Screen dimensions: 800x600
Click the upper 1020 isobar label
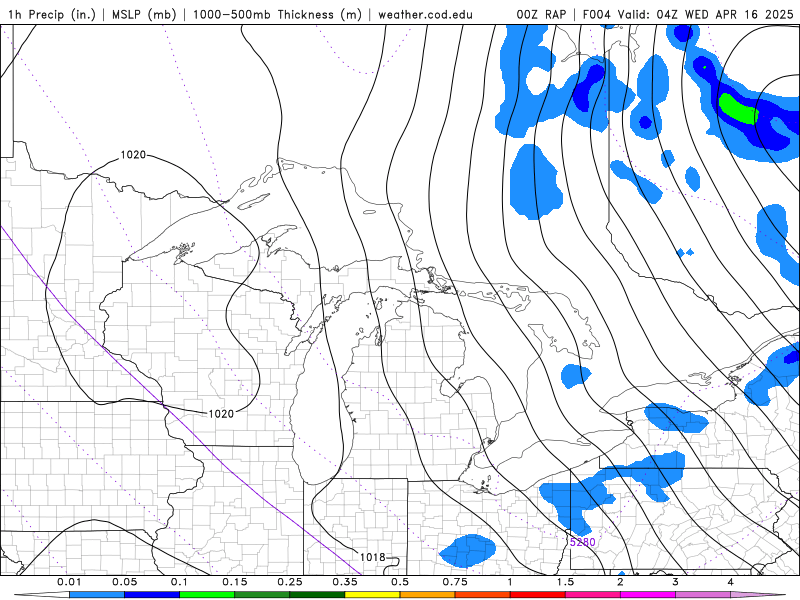click(133, 155)
